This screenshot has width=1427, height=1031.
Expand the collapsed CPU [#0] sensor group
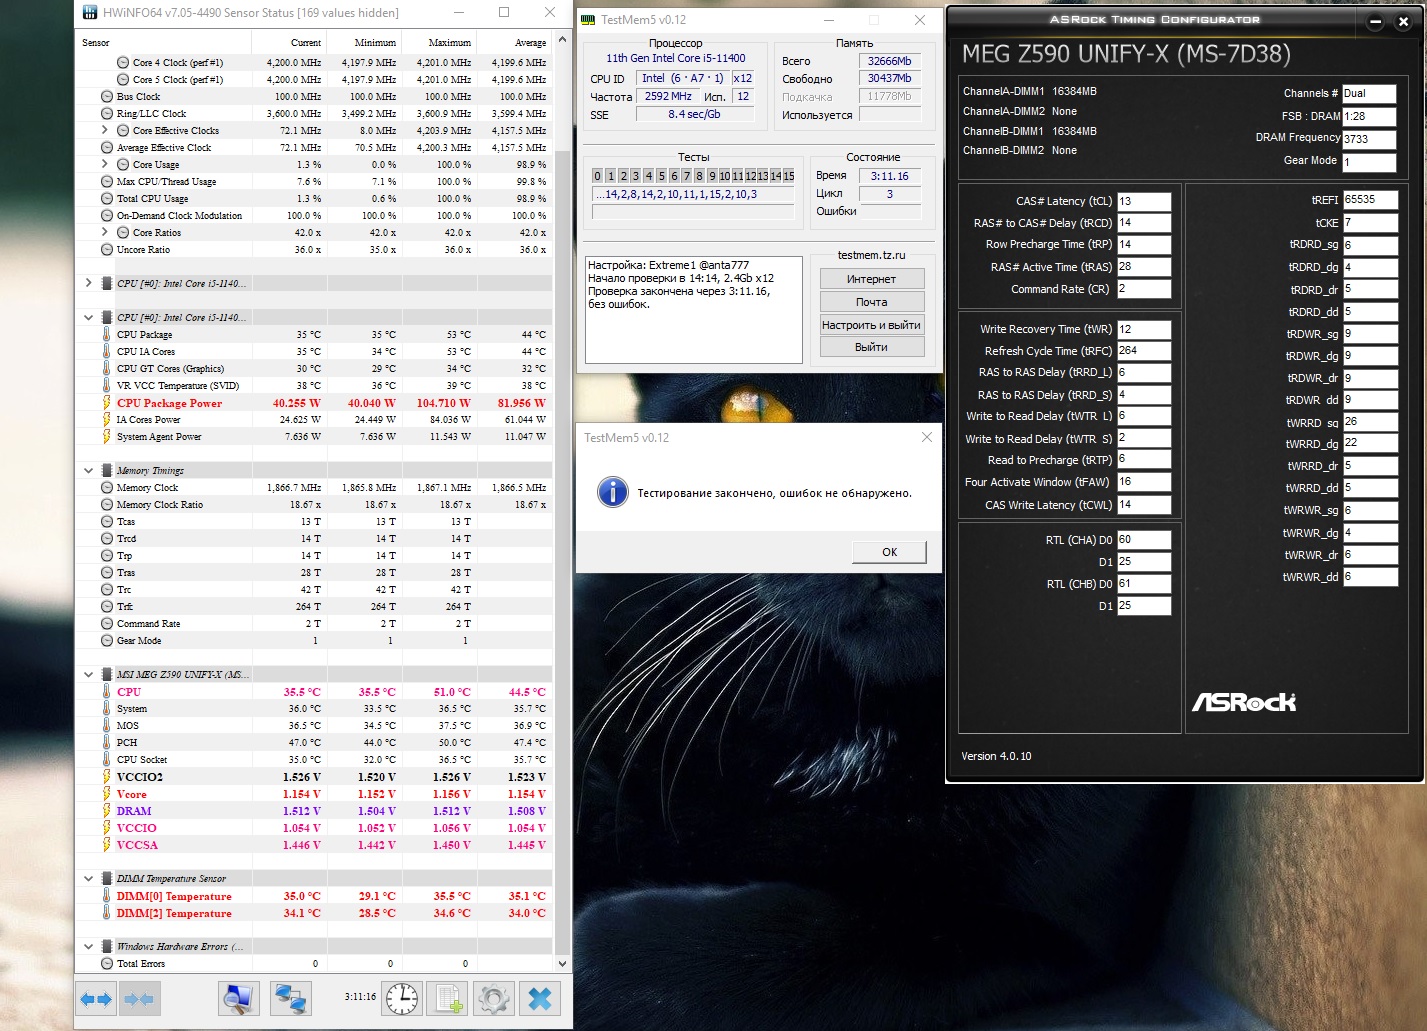click(x=89, y=284)
